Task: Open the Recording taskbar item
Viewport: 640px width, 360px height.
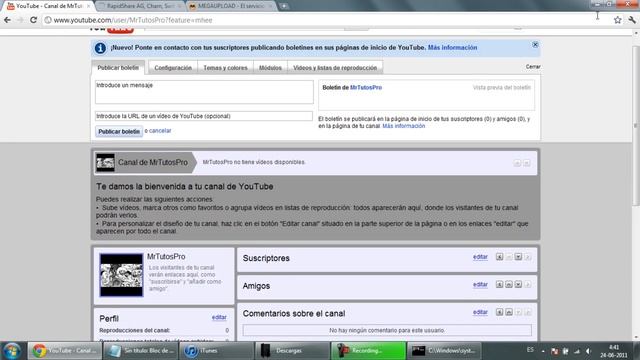Action: (x=368, y=351)
